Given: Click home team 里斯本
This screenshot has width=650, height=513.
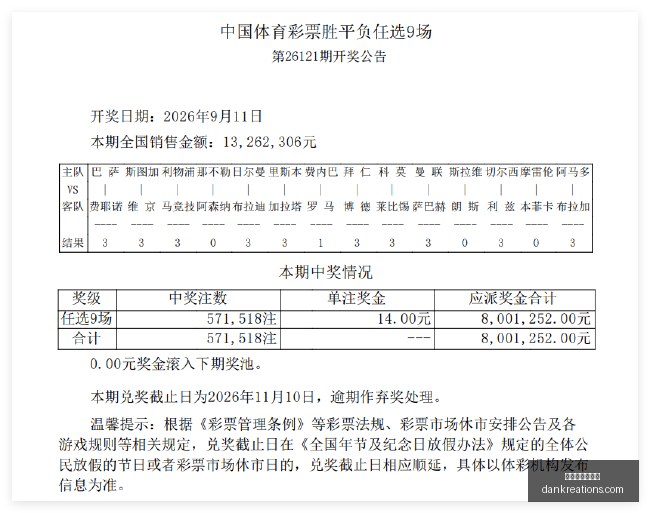Looking at the screenshot, I should 285,172.
